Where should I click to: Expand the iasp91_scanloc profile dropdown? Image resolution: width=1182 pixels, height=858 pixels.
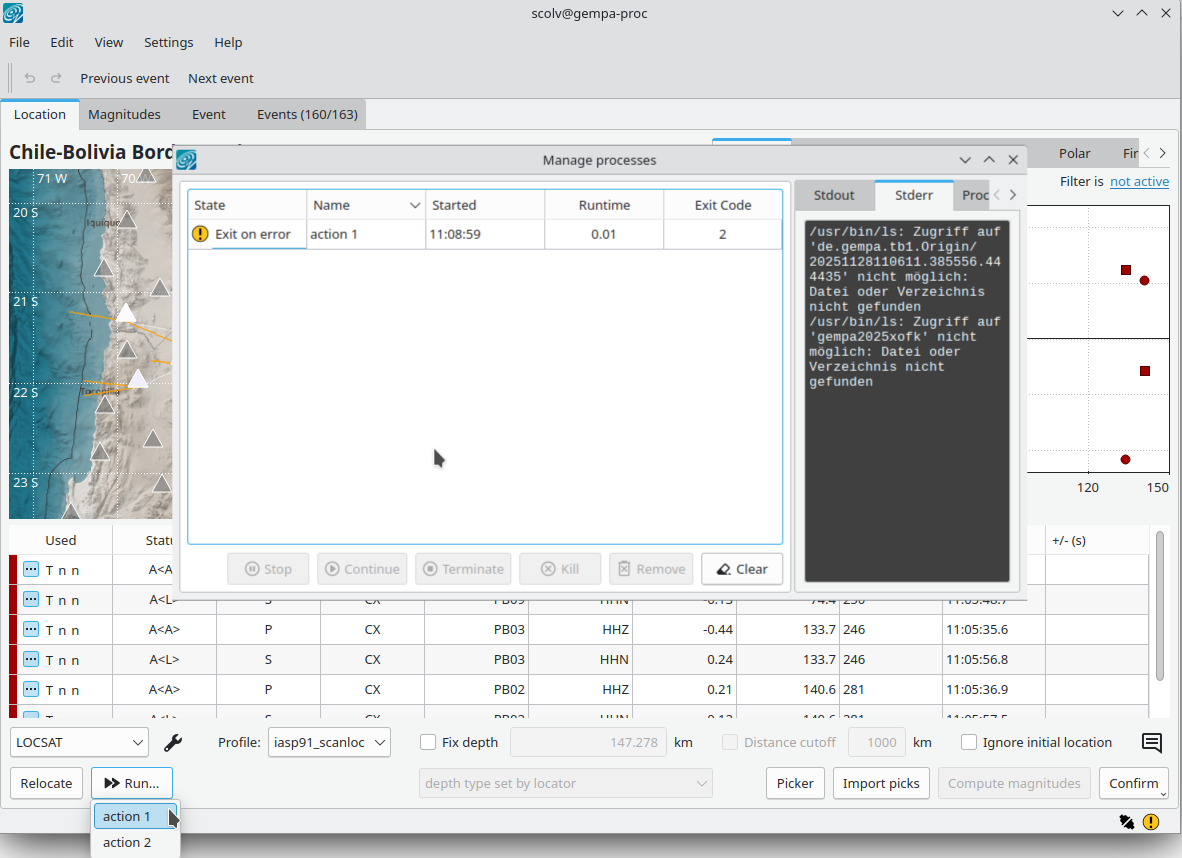(329, 743)
